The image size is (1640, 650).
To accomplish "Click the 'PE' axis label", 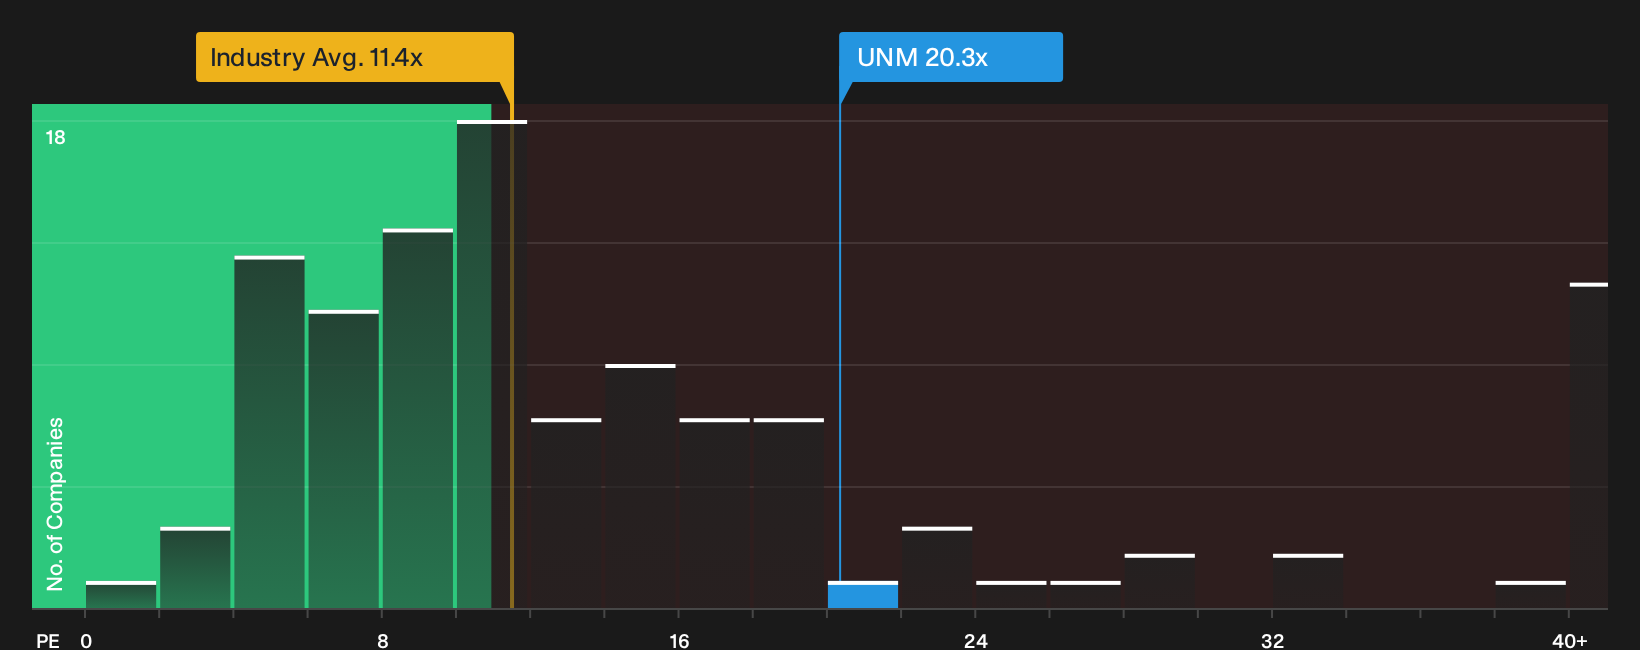I will pos(48,640).
